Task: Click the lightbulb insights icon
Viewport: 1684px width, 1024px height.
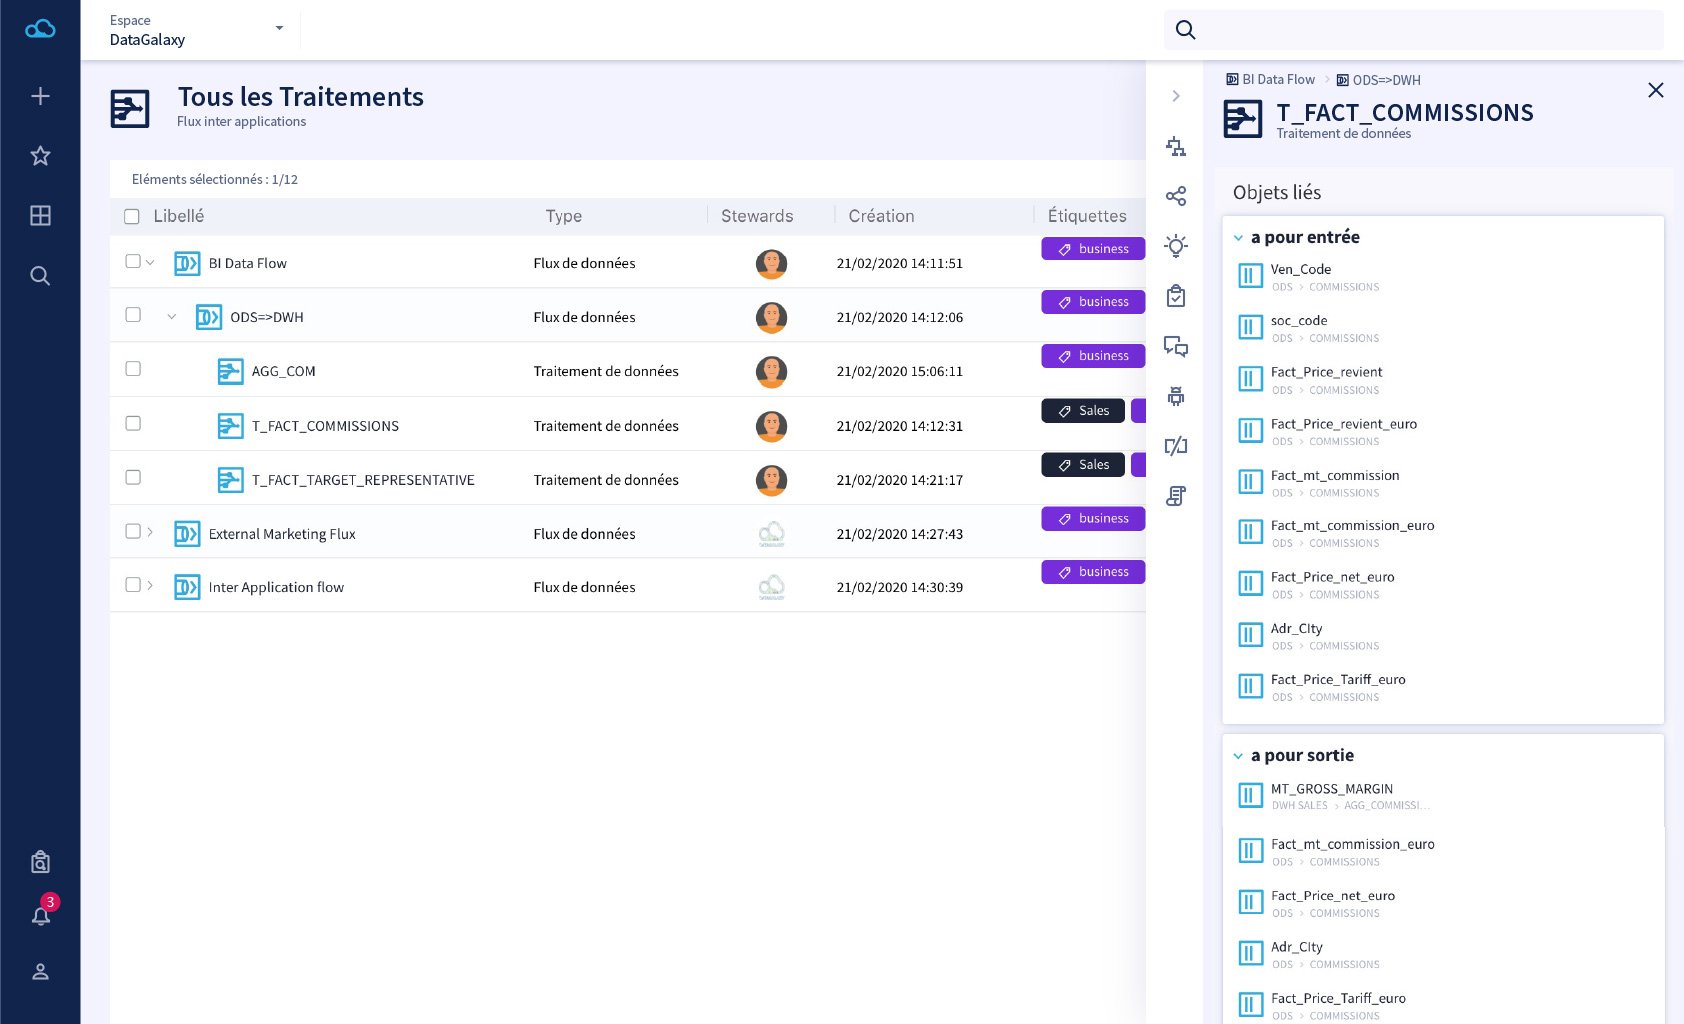Action: pos(1176,246)
